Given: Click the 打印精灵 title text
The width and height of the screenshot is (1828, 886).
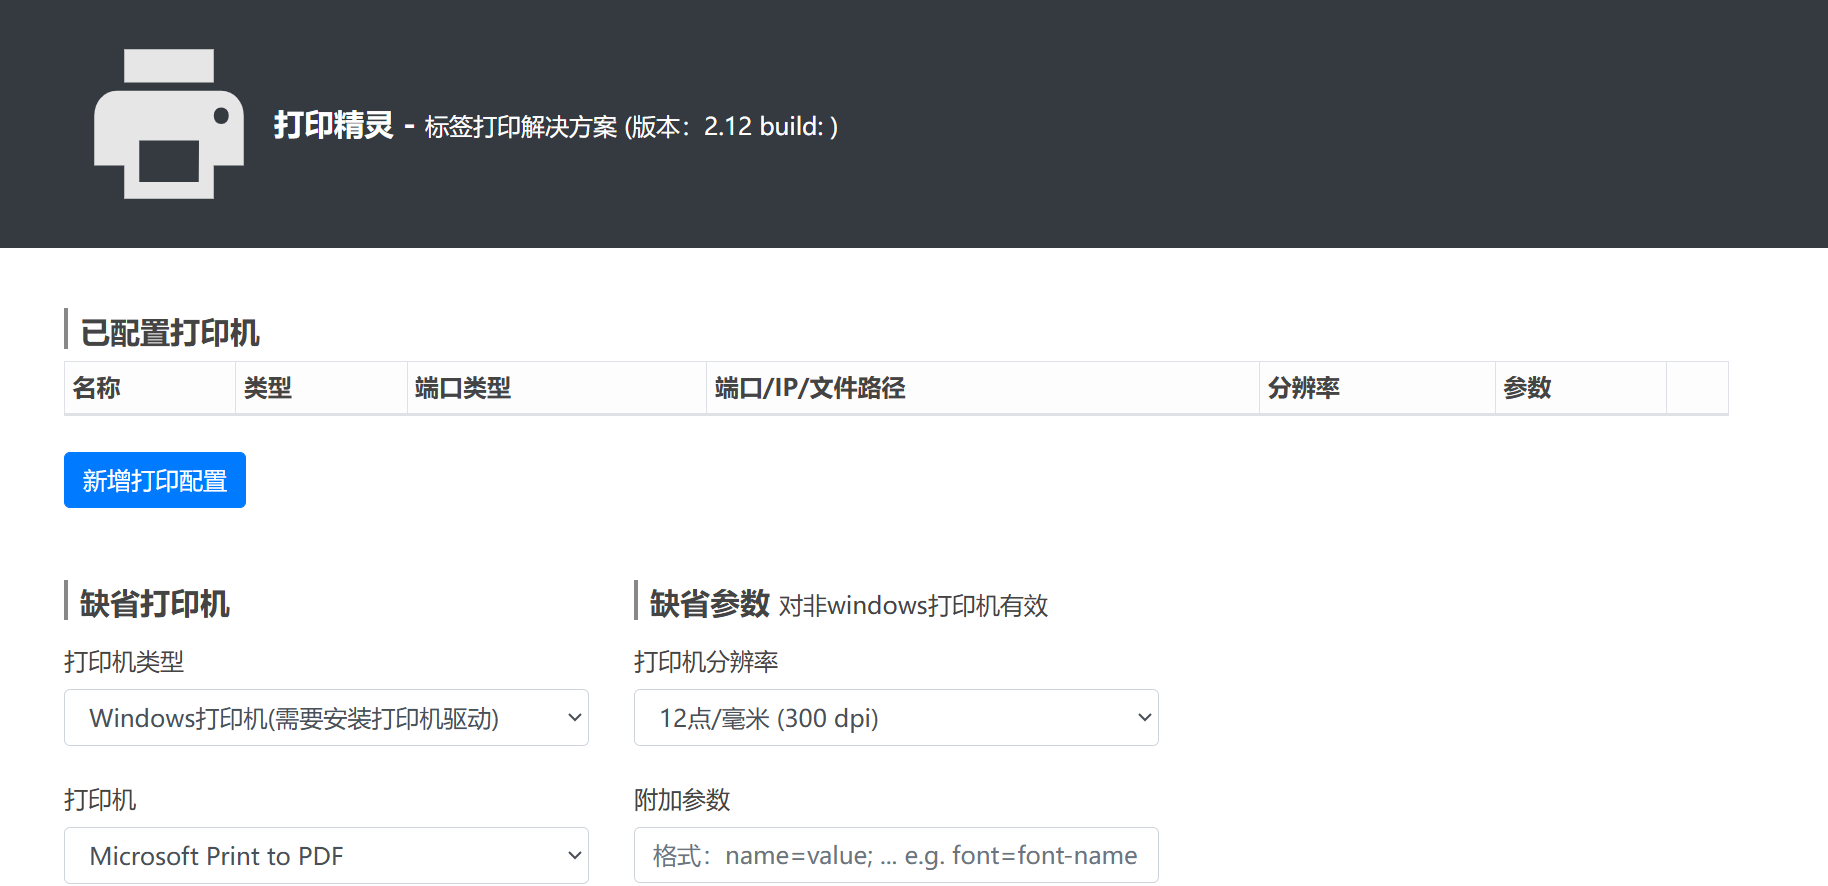Looking at the screenshot, I should [x=333, y=126].
